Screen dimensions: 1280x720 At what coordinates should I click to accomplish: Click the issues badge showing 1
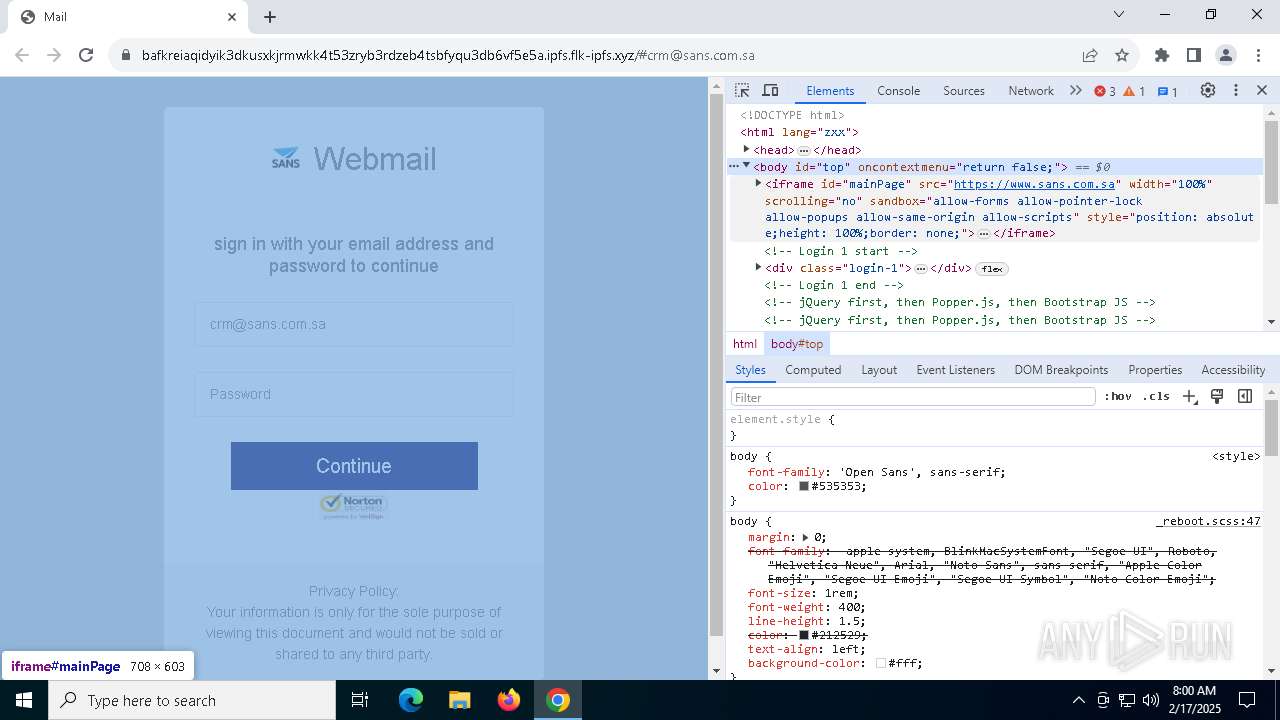click(1167, 91)
